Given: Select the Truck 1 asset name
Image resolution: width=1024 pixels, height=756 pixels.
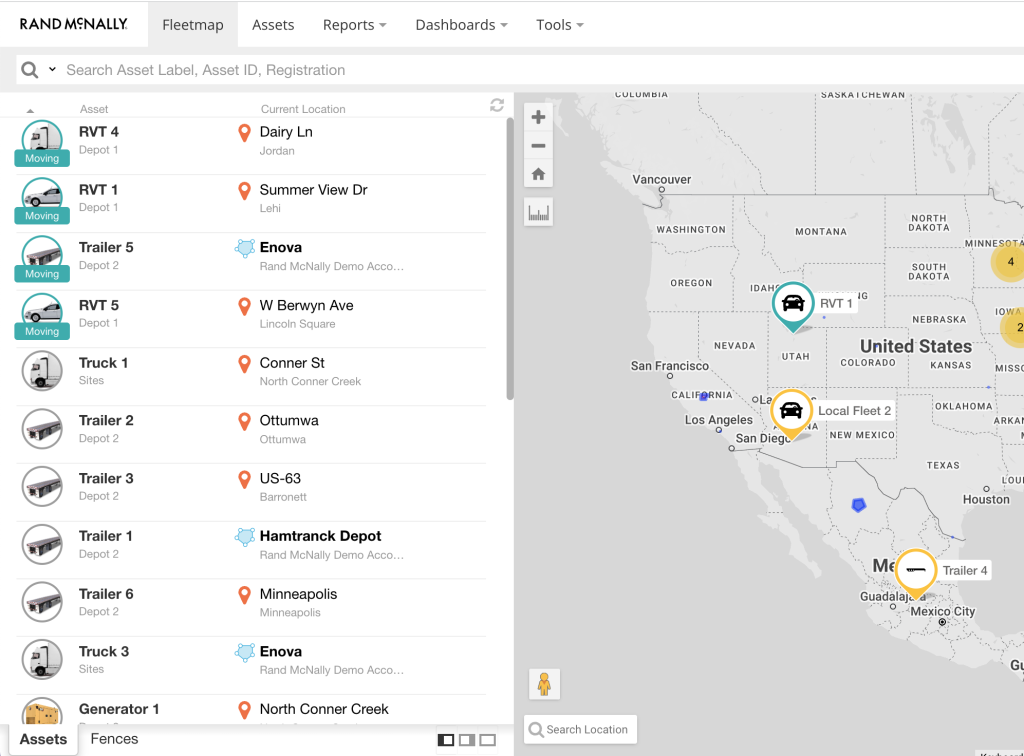Looking at the screenshot, I should (103, 363).
